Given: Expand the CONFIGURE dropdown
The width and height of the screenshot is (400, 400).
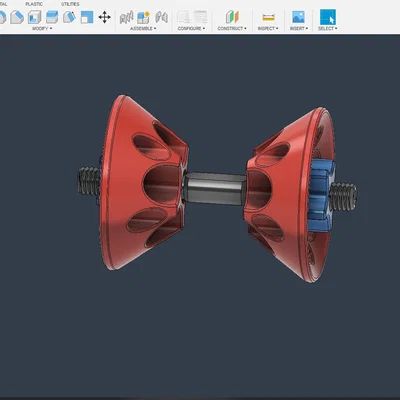Looking at the screenshot, I should [191, 29].
